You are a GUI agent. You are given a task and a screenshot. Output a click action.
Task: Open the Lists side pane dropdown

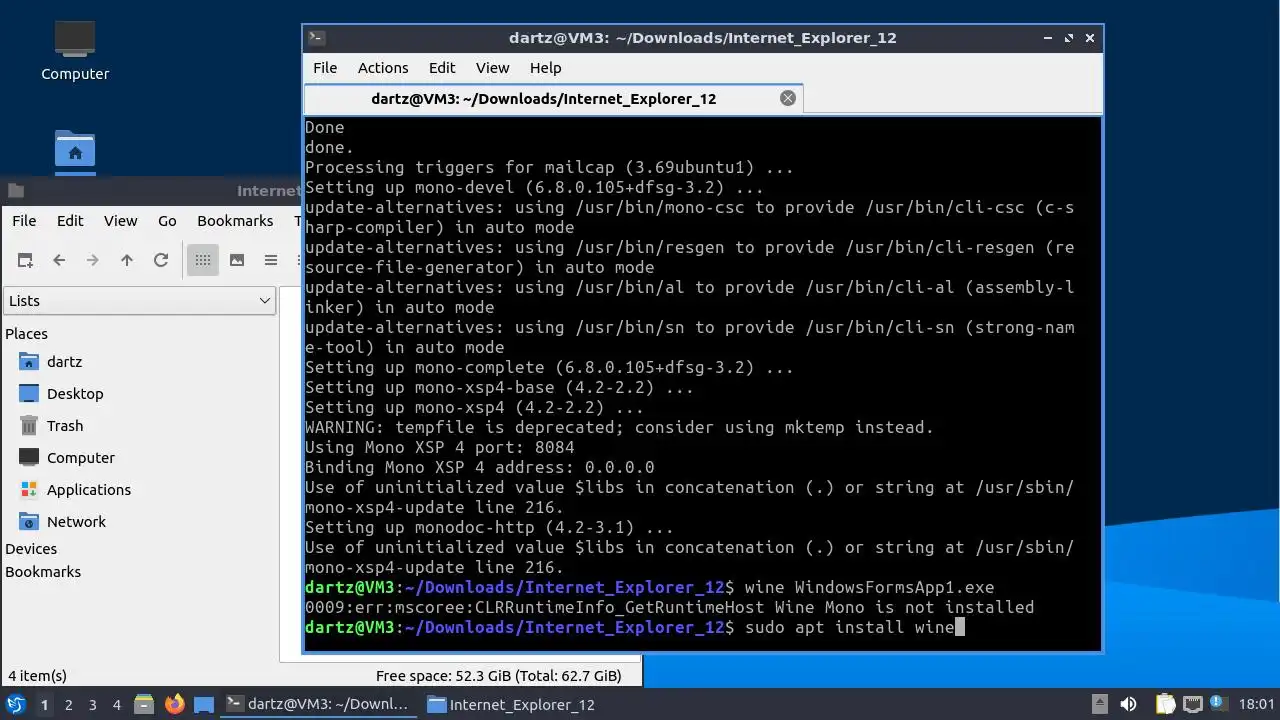(139, 301)
